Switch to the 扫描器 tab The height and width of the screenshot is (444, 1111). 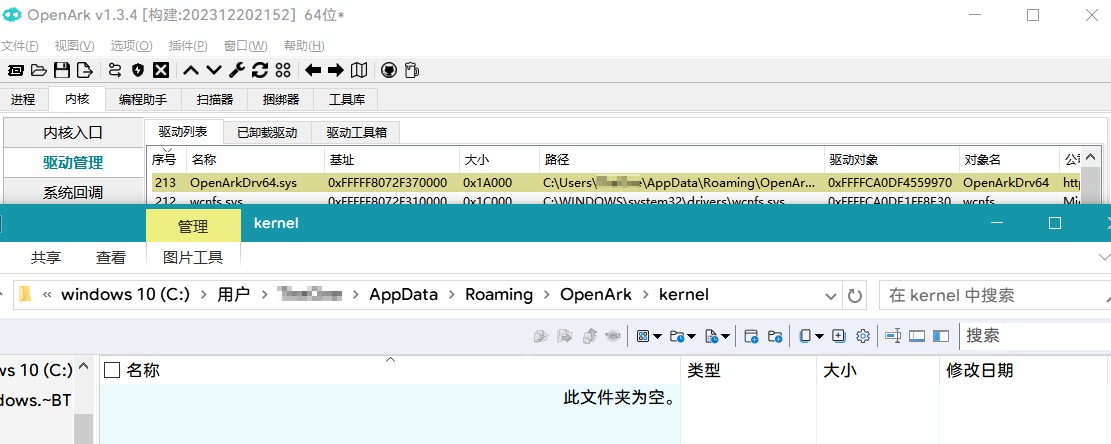(x=215, y=99)
